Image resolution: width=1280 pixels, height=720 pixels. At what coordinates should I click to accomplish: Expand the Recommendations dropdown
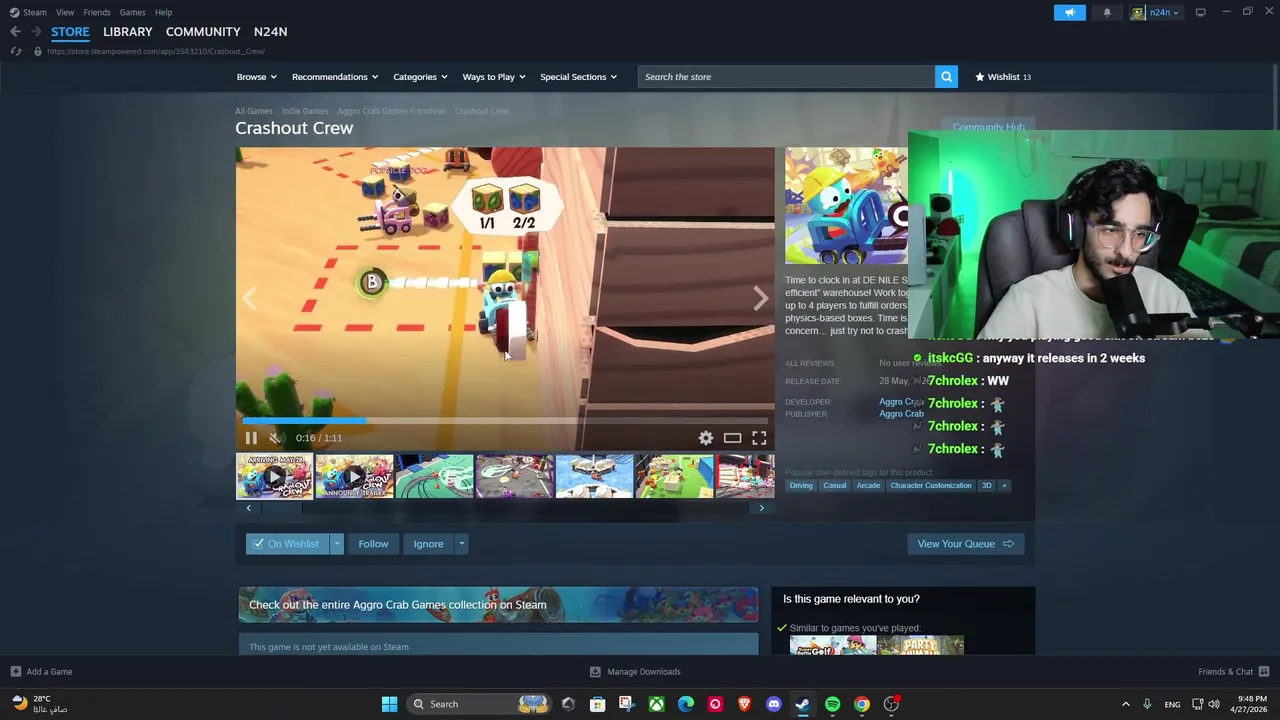(x=335, y=77)
